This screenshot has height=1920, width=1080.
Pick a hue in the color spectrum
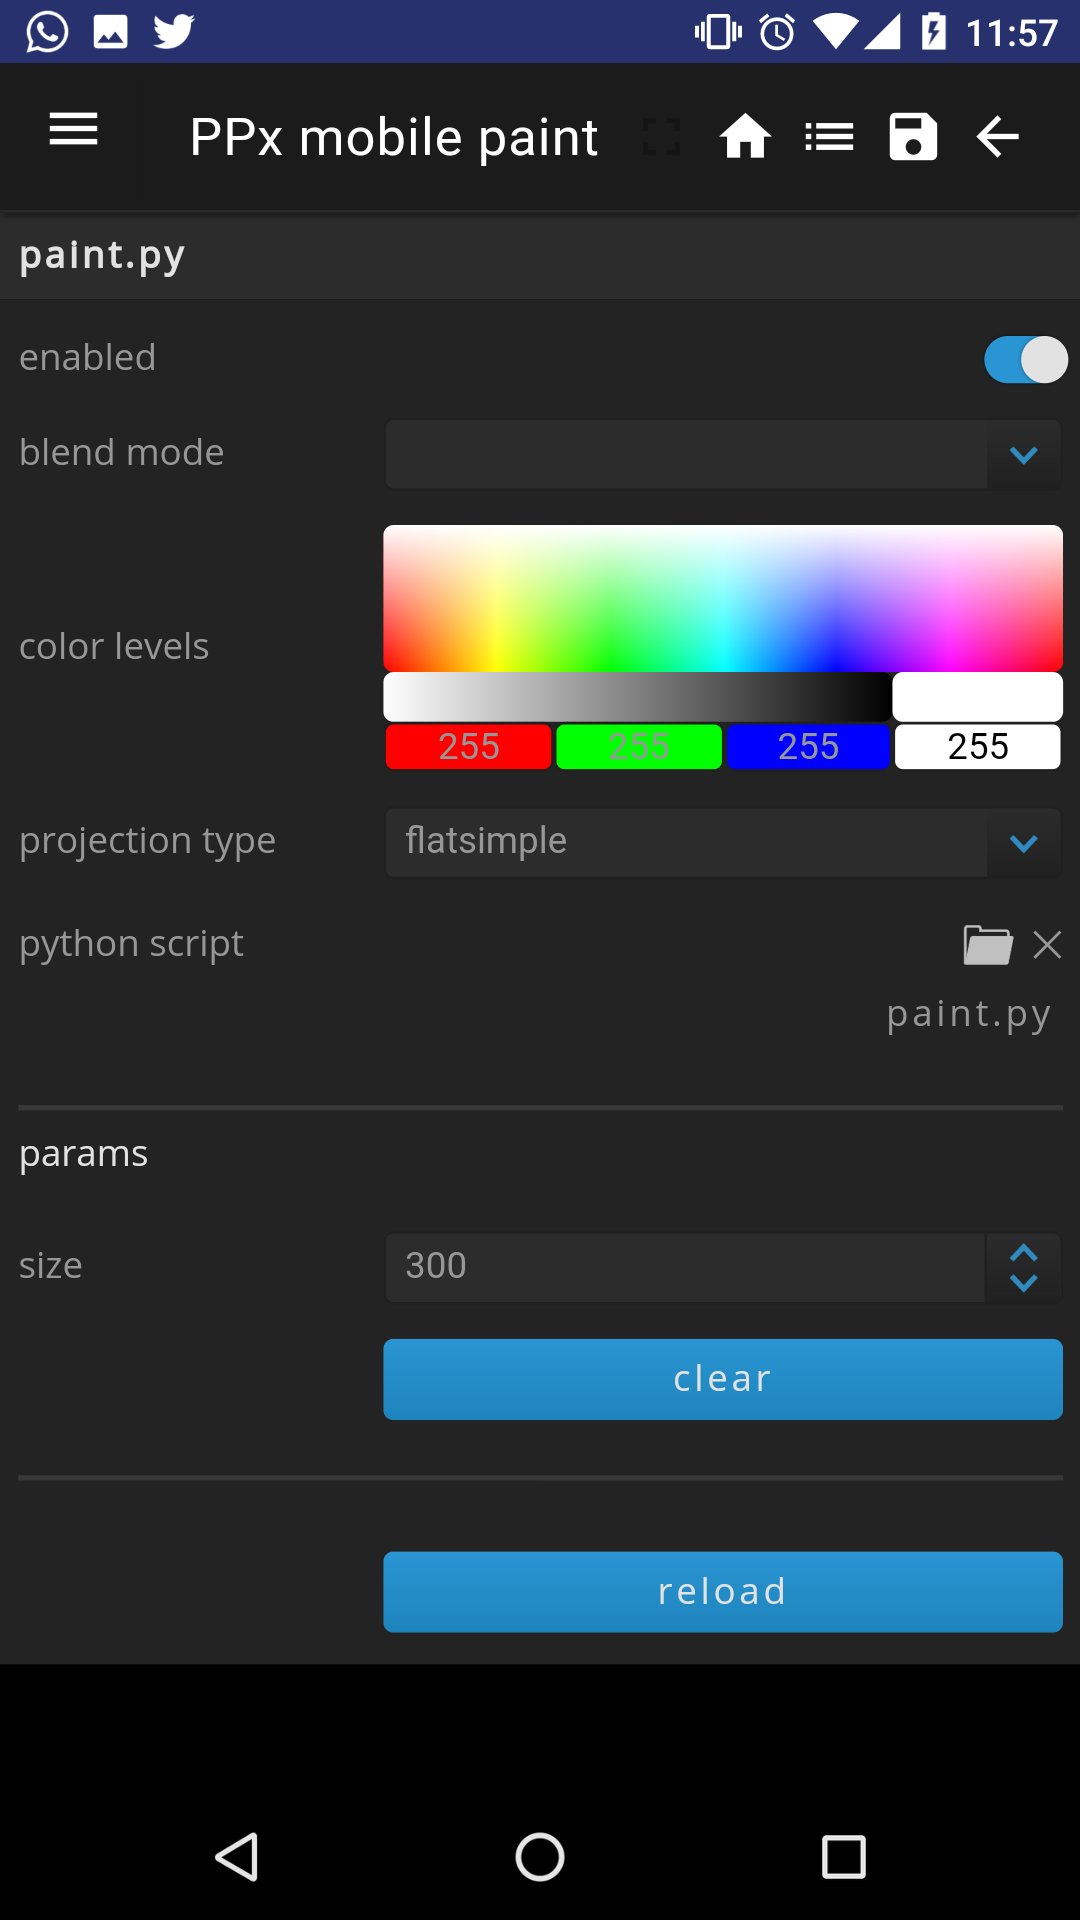click(723, 598)
